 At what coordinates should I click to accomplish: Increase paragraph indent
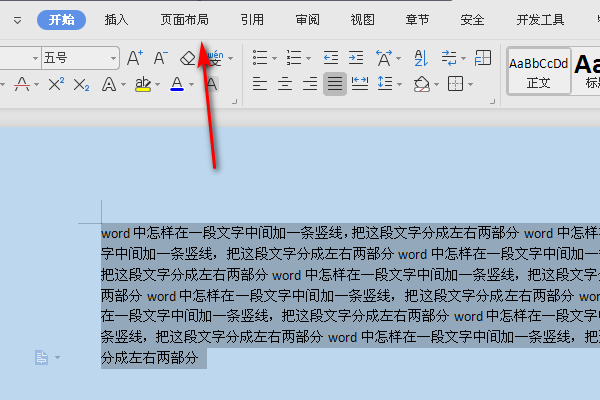[356, 58]
